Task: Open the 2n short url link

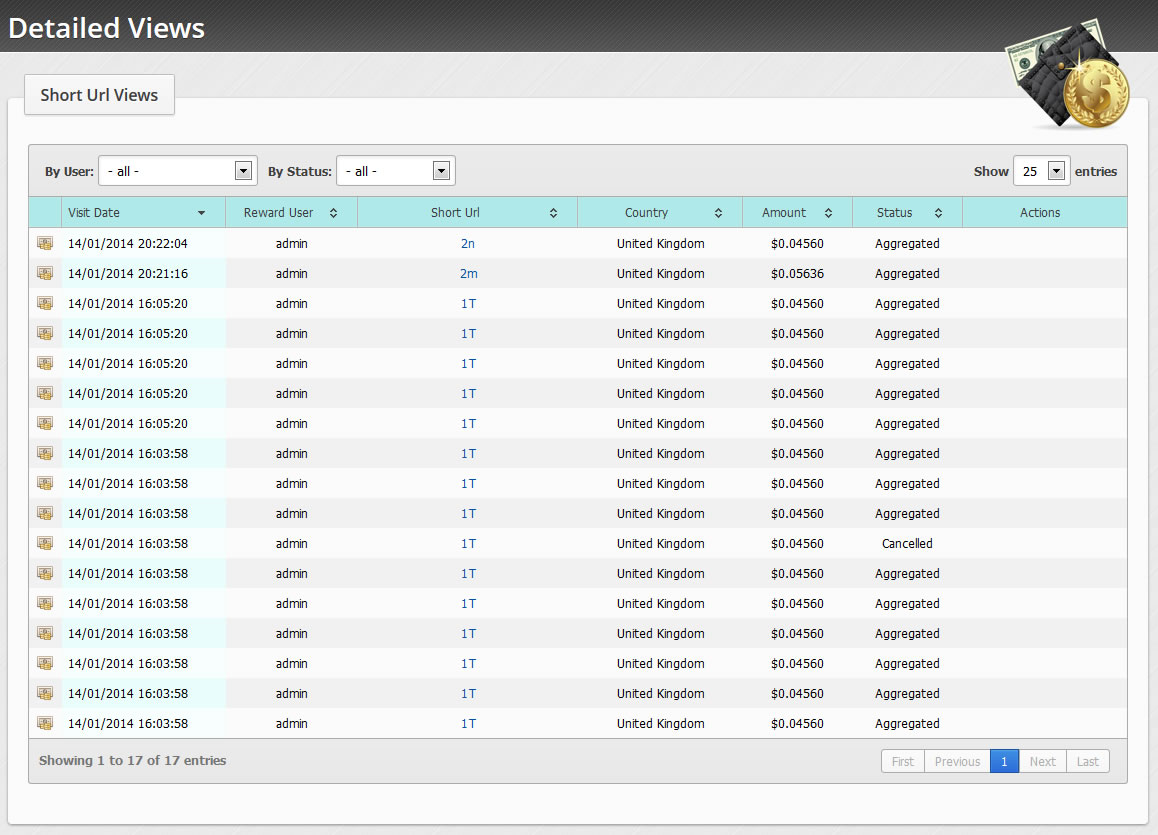Action: coord(468,243)
